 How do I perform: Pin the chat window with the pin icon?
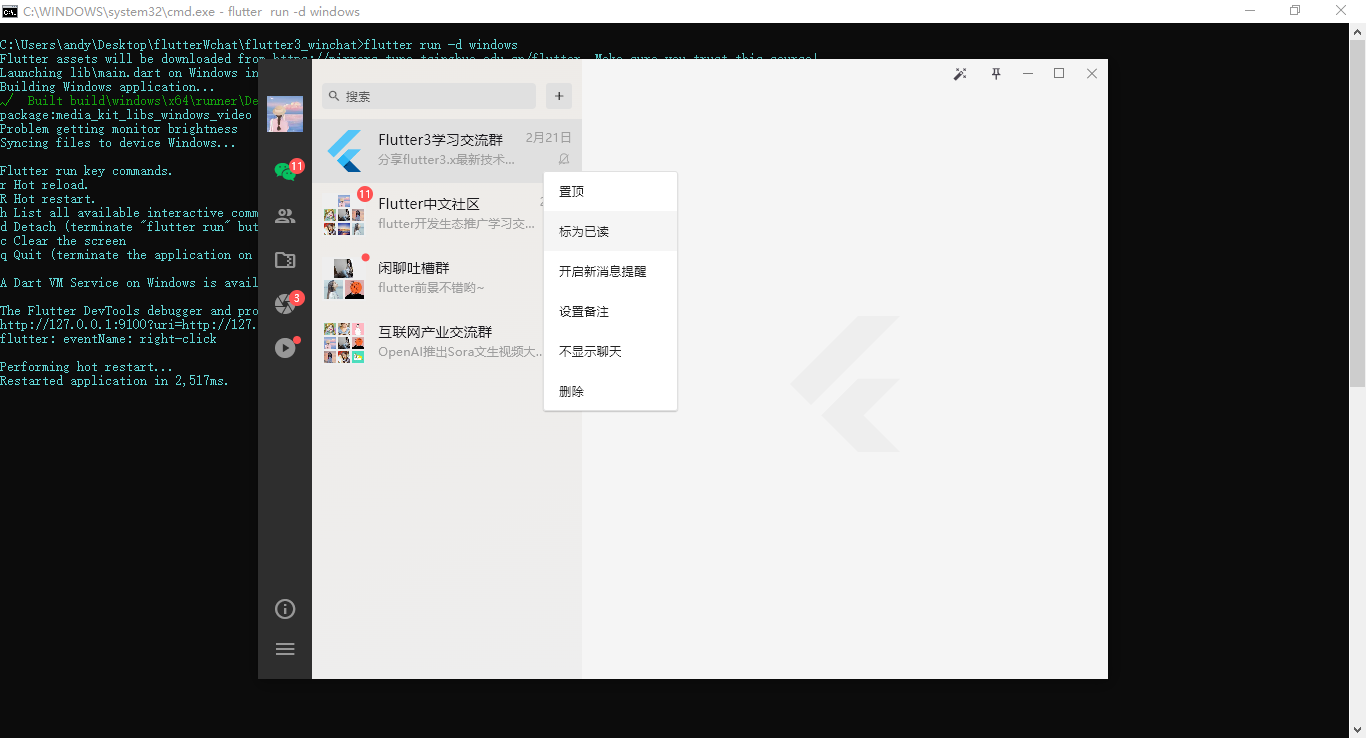pyautogui.click(x=996, y=74)
